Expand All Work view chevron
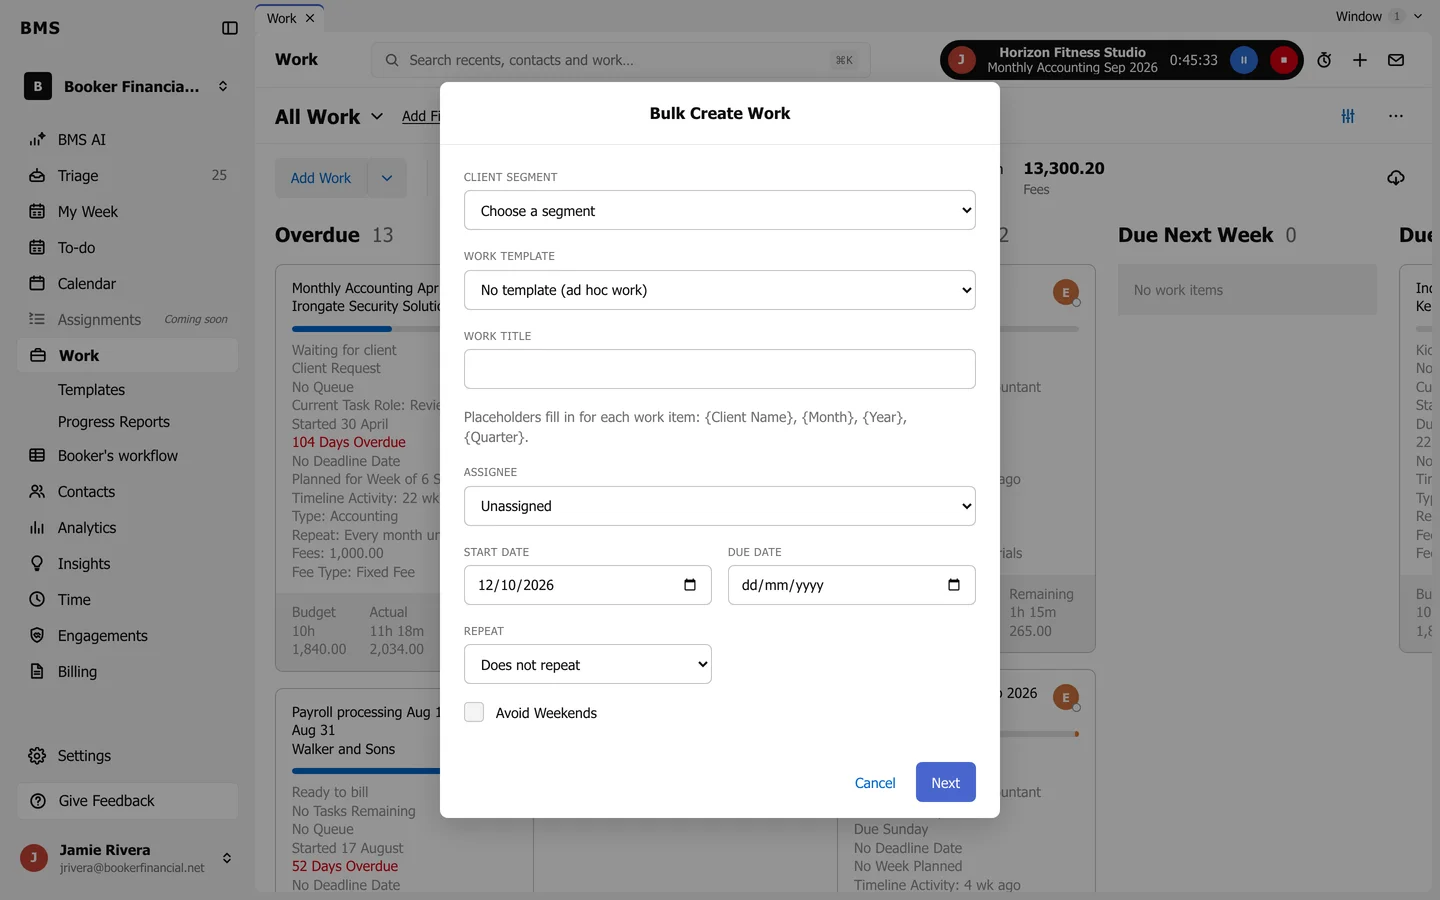Screen dimensions: 1440x900 [x=377, y=116]
